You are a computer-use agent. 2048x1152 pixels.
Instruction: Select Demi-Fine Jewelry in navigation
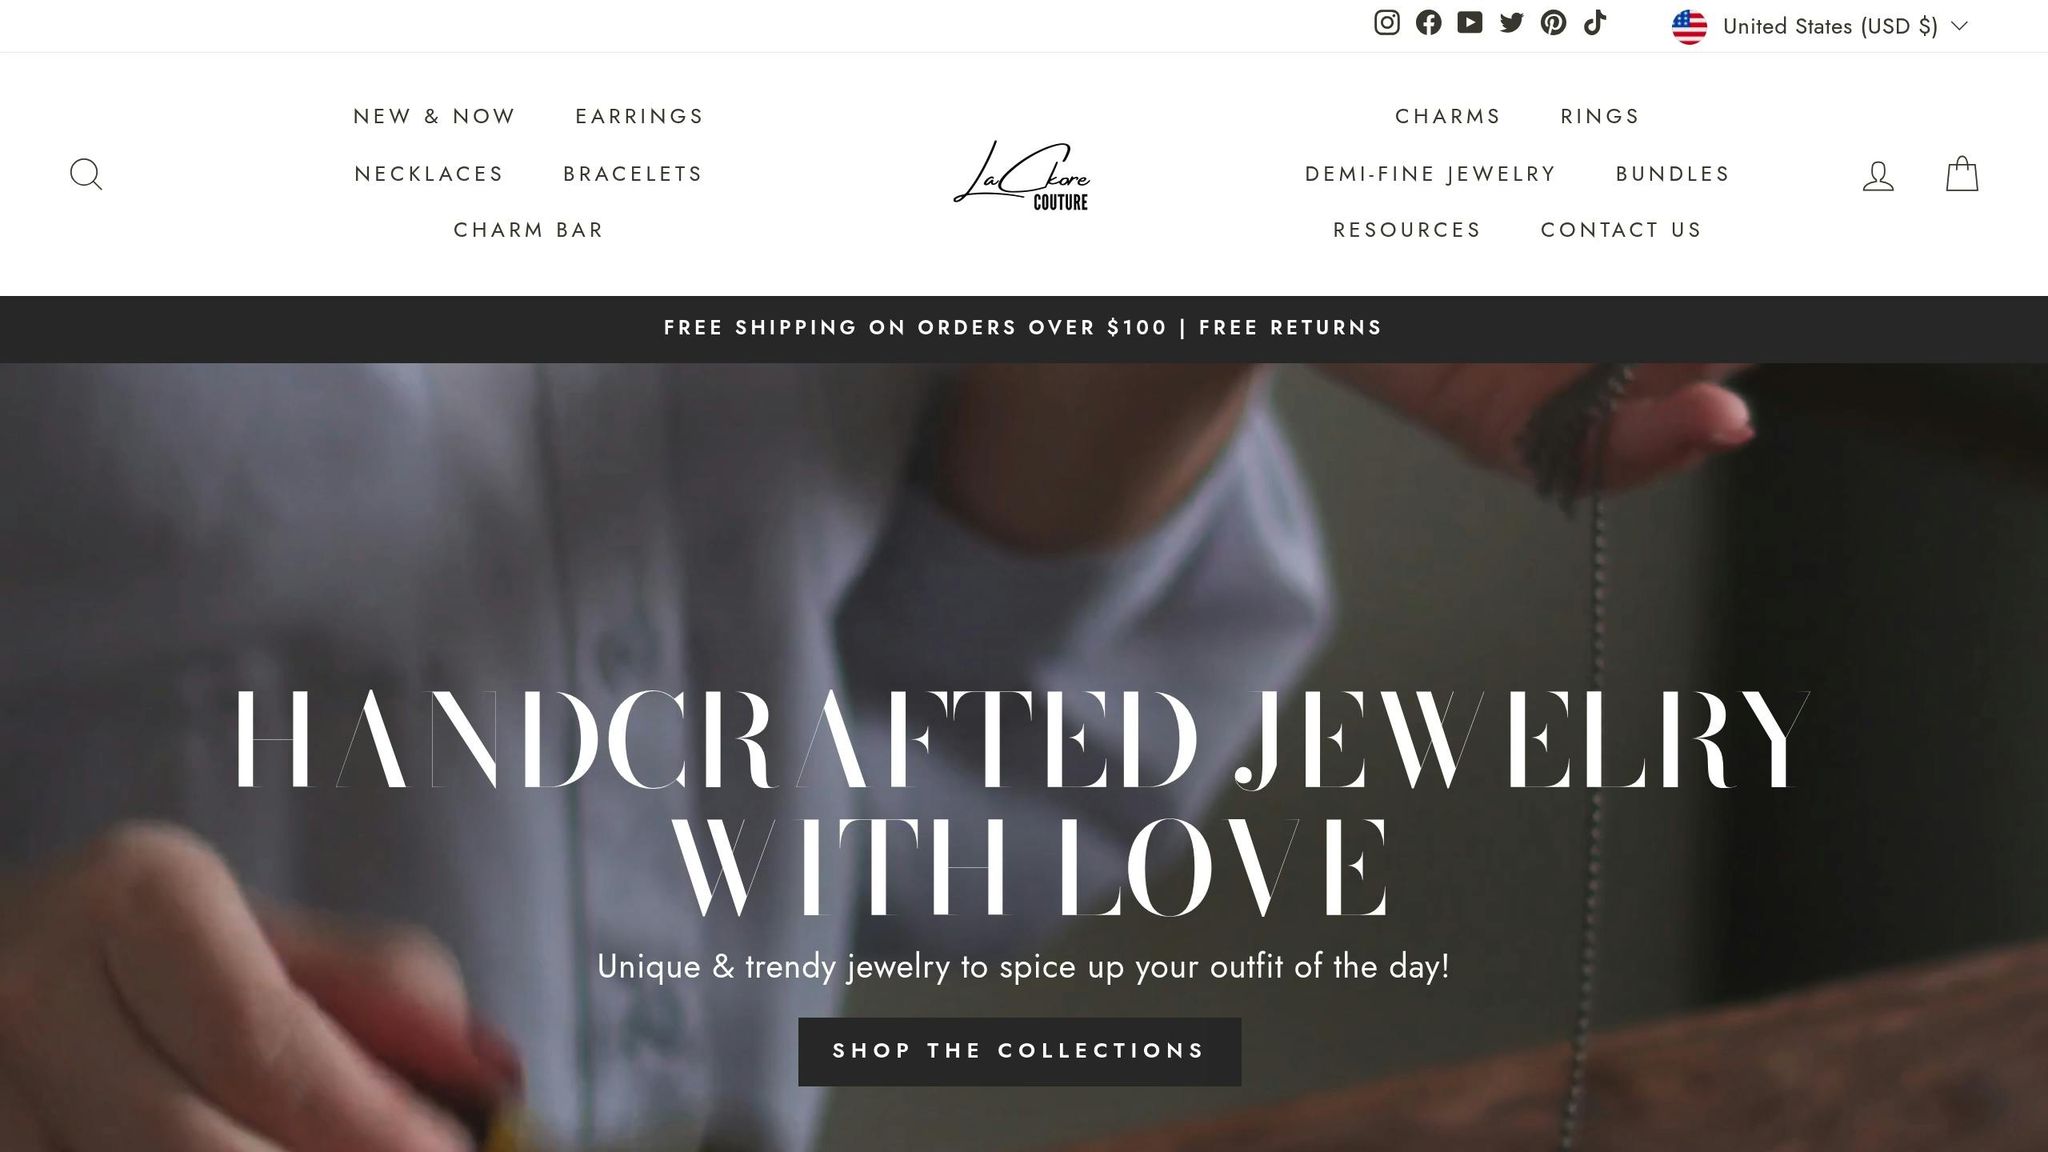click(x=1430, y=174)
